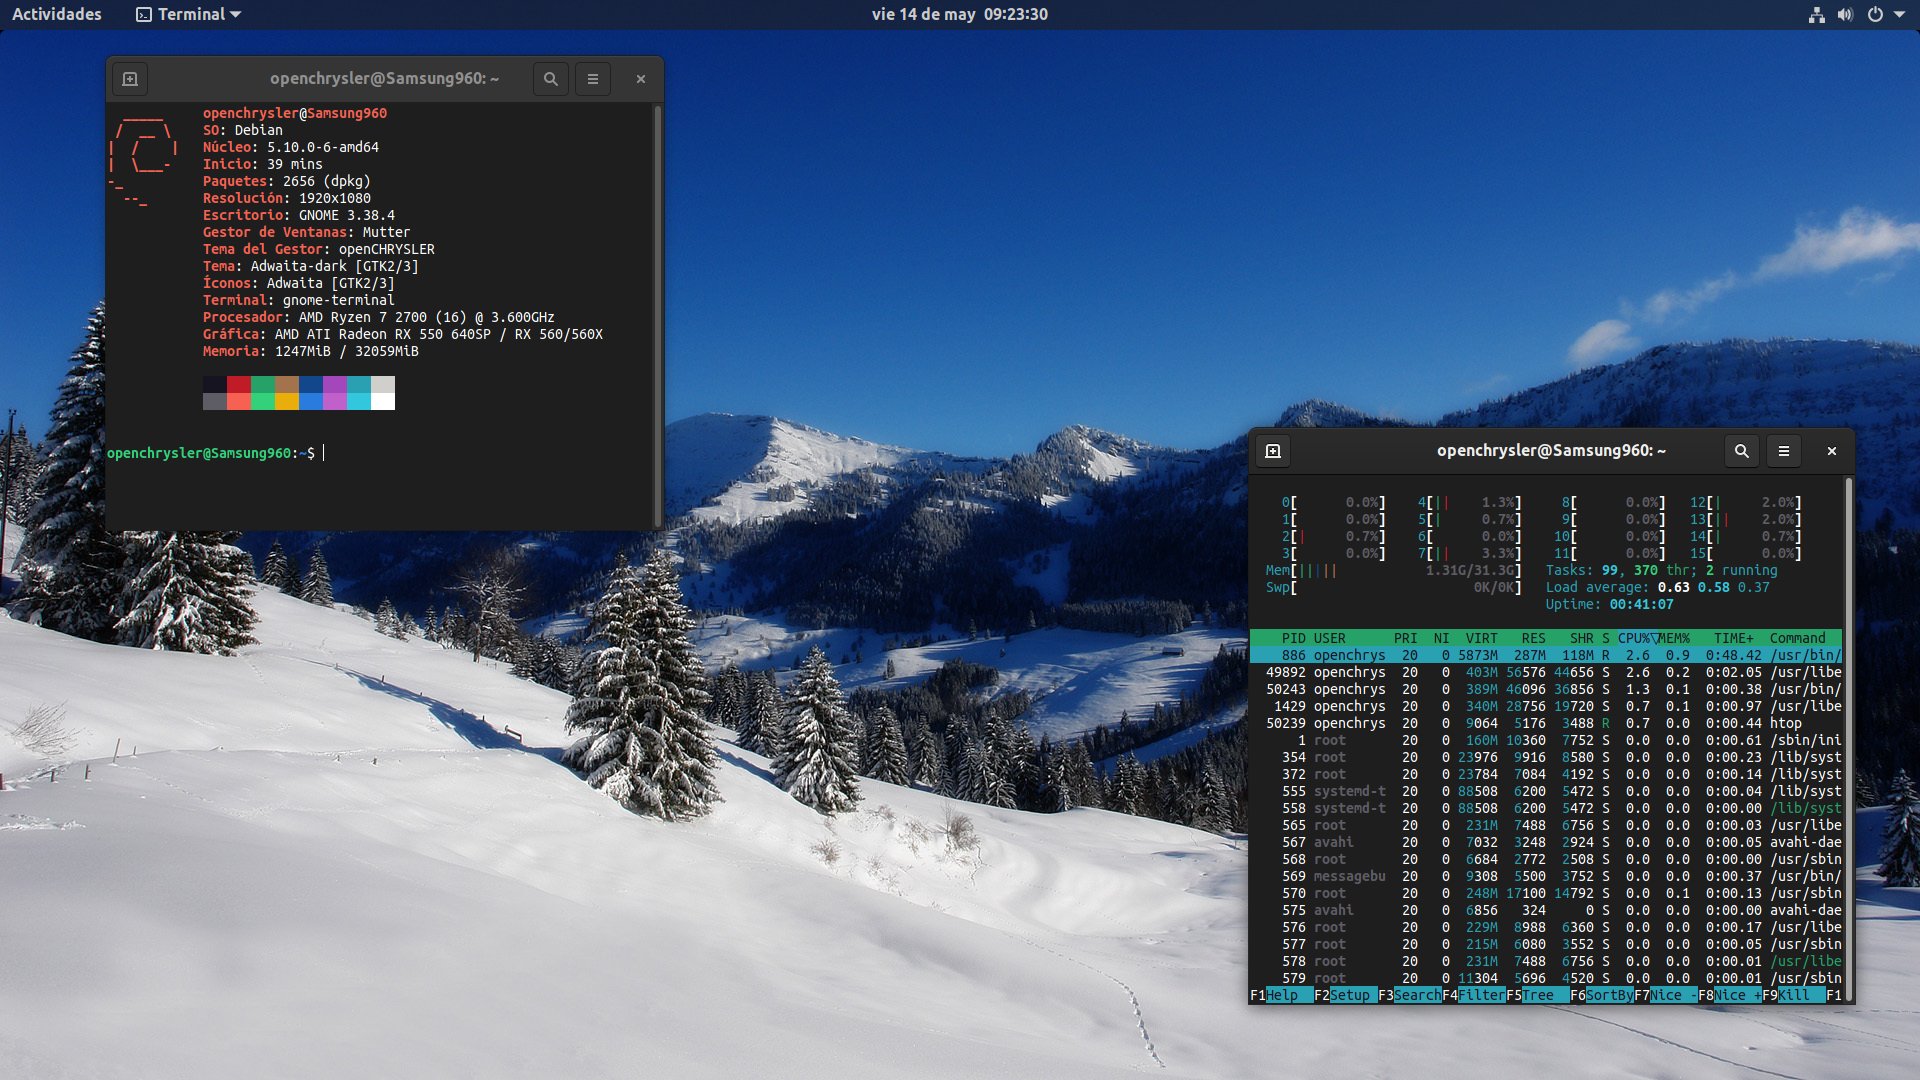Sort htop by the MEM% column header

(1674, 638)
